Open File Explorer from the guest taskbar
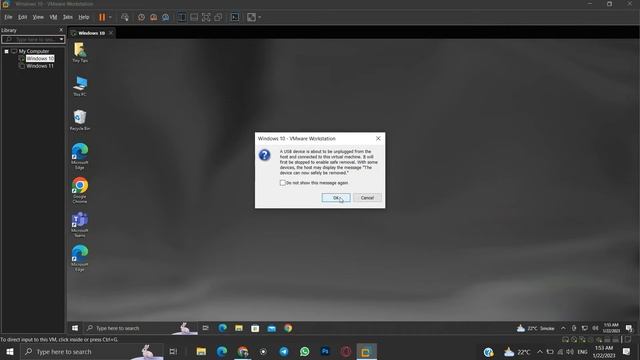This screenshot has height=360, width=640. point(239,328)
